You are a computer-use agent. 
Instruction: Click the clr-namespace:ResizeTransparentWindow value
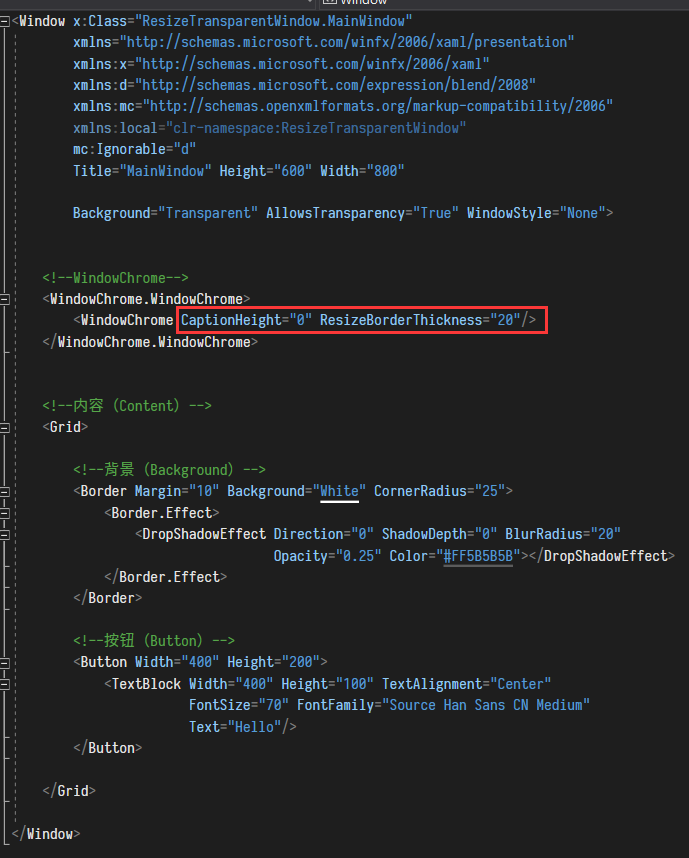coord(316,128)
